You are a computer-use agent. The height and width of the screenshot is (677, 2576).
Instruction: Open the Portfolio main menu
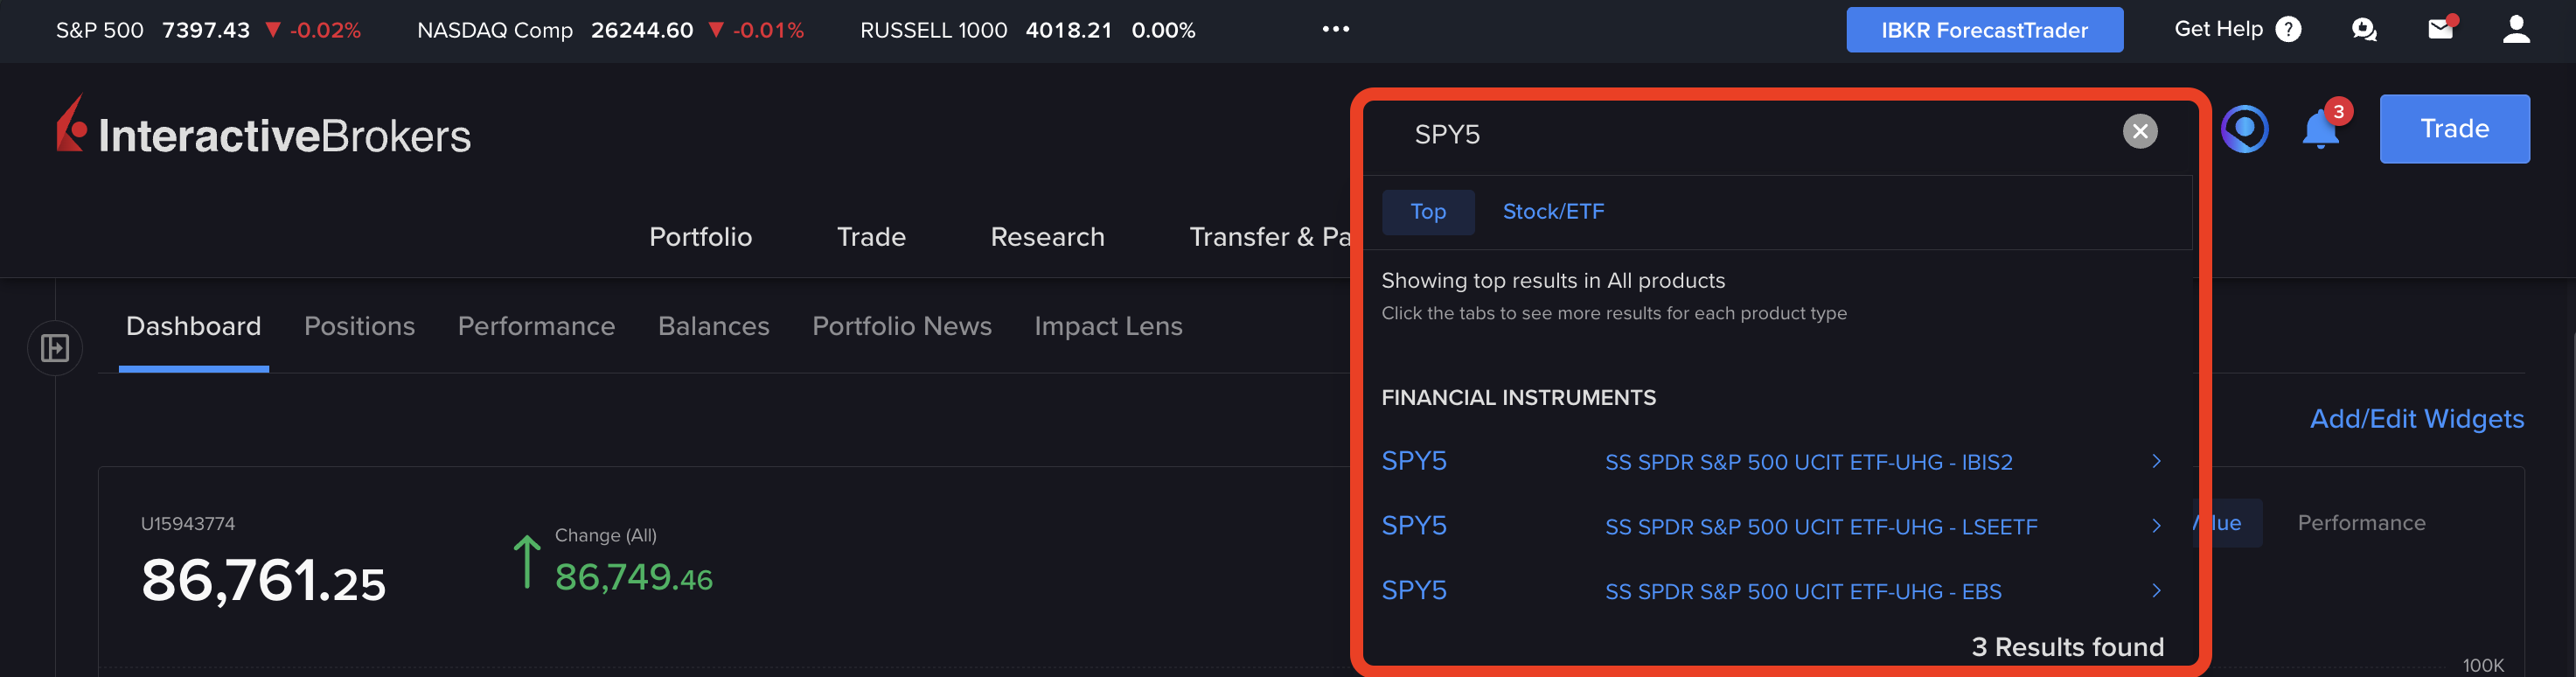700,237
